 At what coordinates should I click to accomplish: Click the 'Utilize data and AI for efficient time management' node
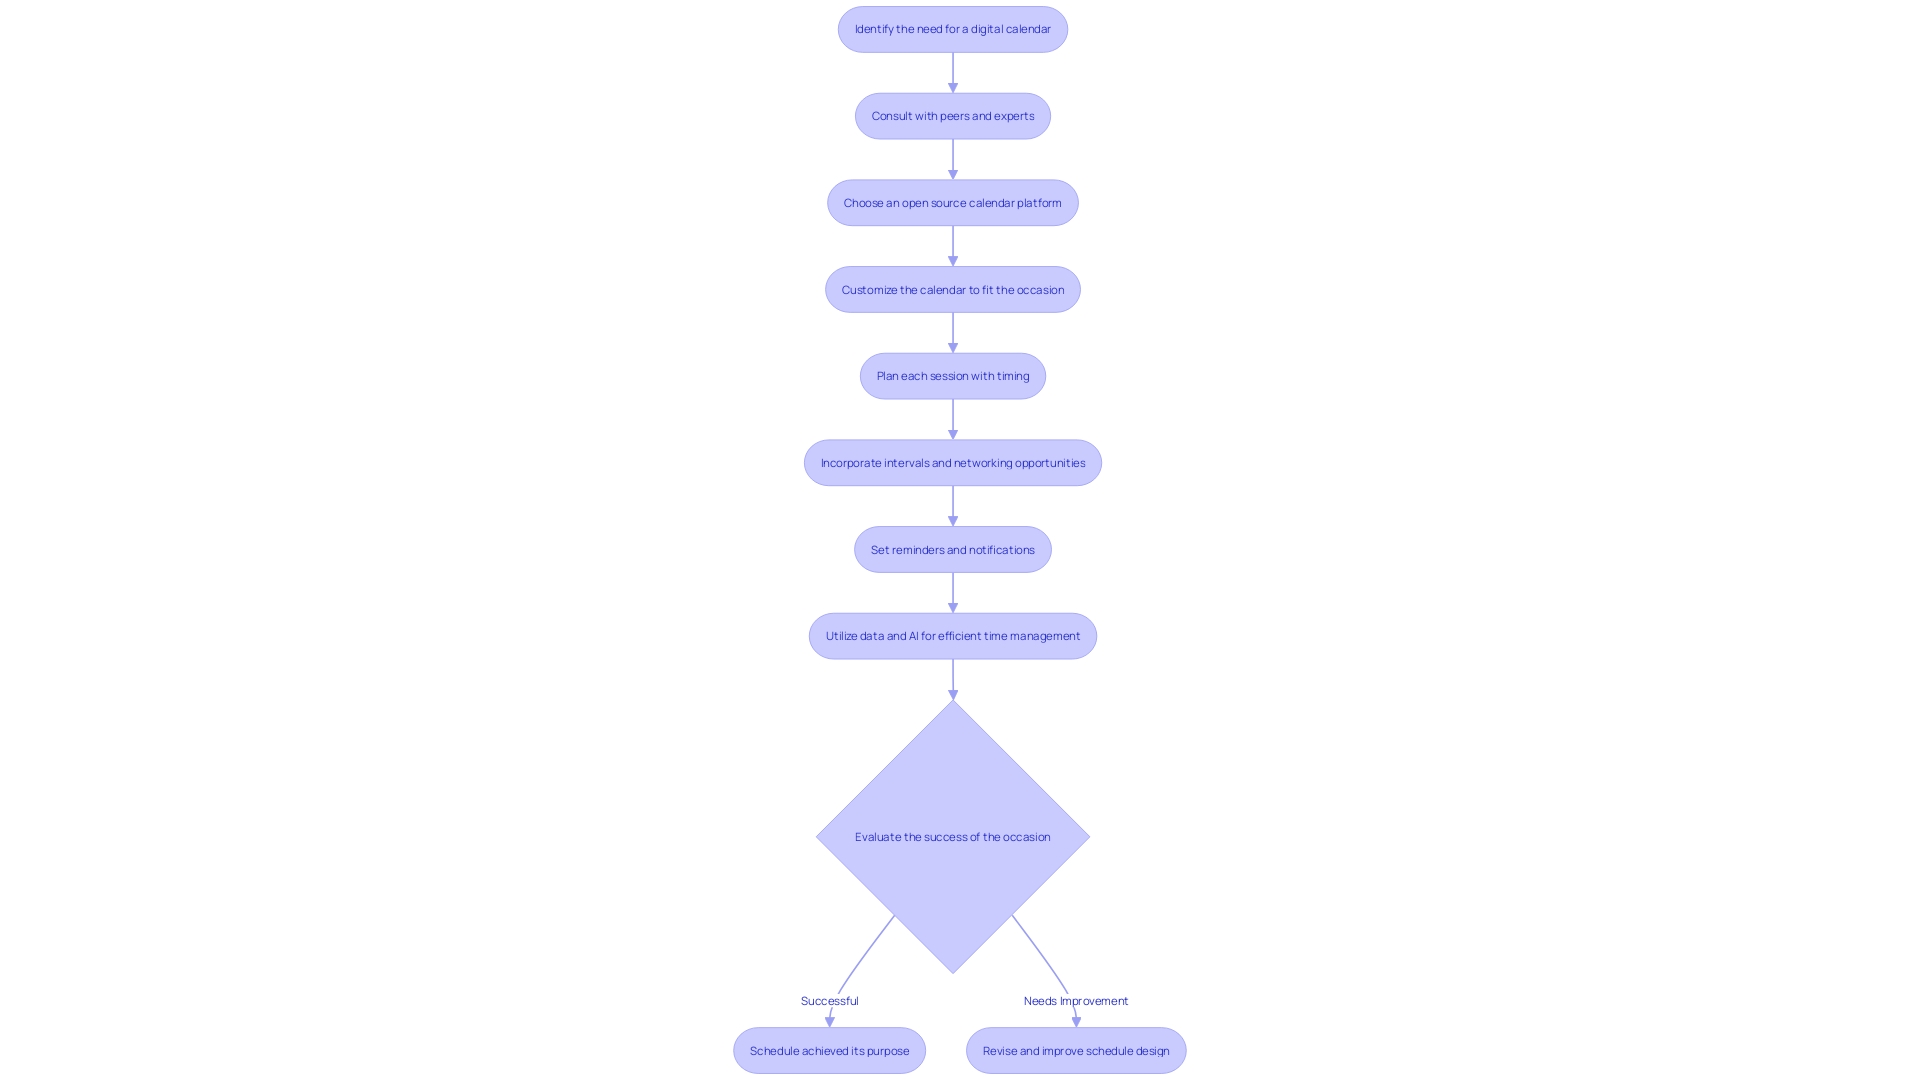tap(952, 636)
